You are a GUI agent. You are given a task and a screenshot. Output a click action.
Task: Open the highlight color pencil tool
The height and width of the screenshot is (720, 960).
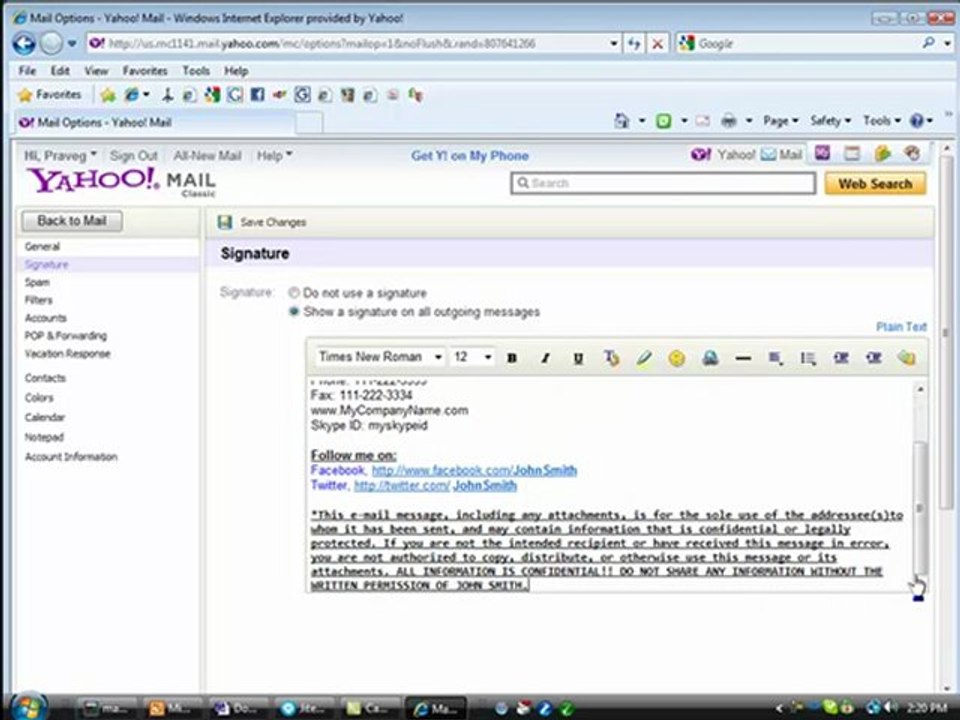tap(643, 358)
